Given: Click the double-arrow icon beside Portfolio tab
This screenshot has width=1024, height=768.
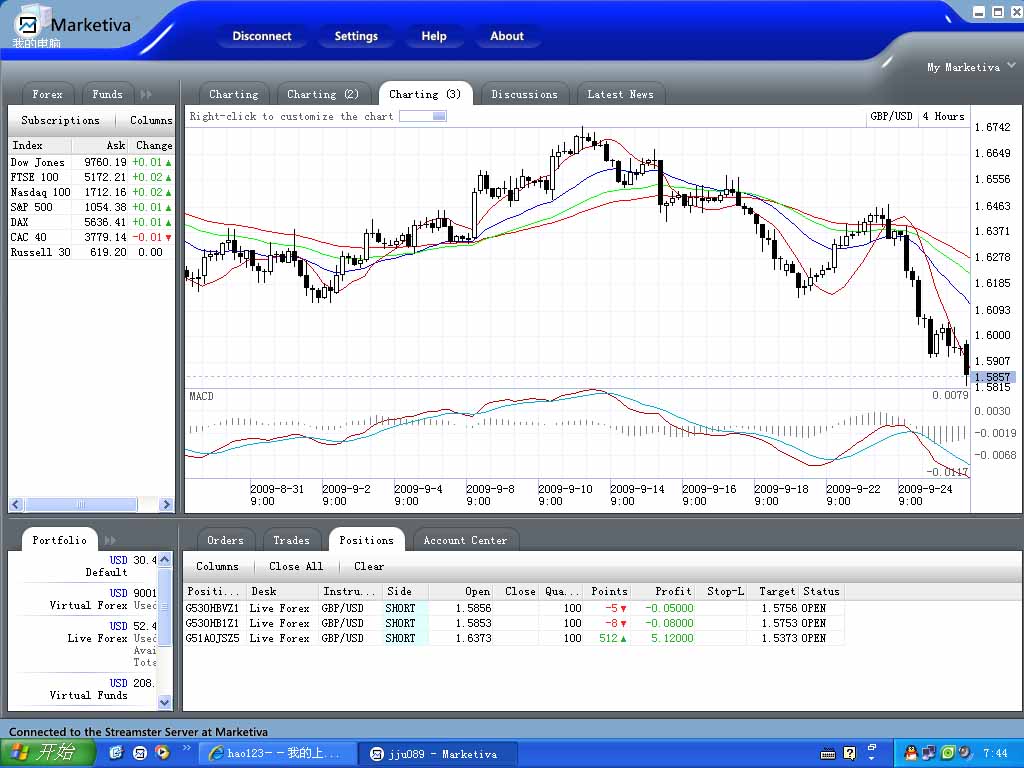Looking at the screenshot, I should point(110,540).
